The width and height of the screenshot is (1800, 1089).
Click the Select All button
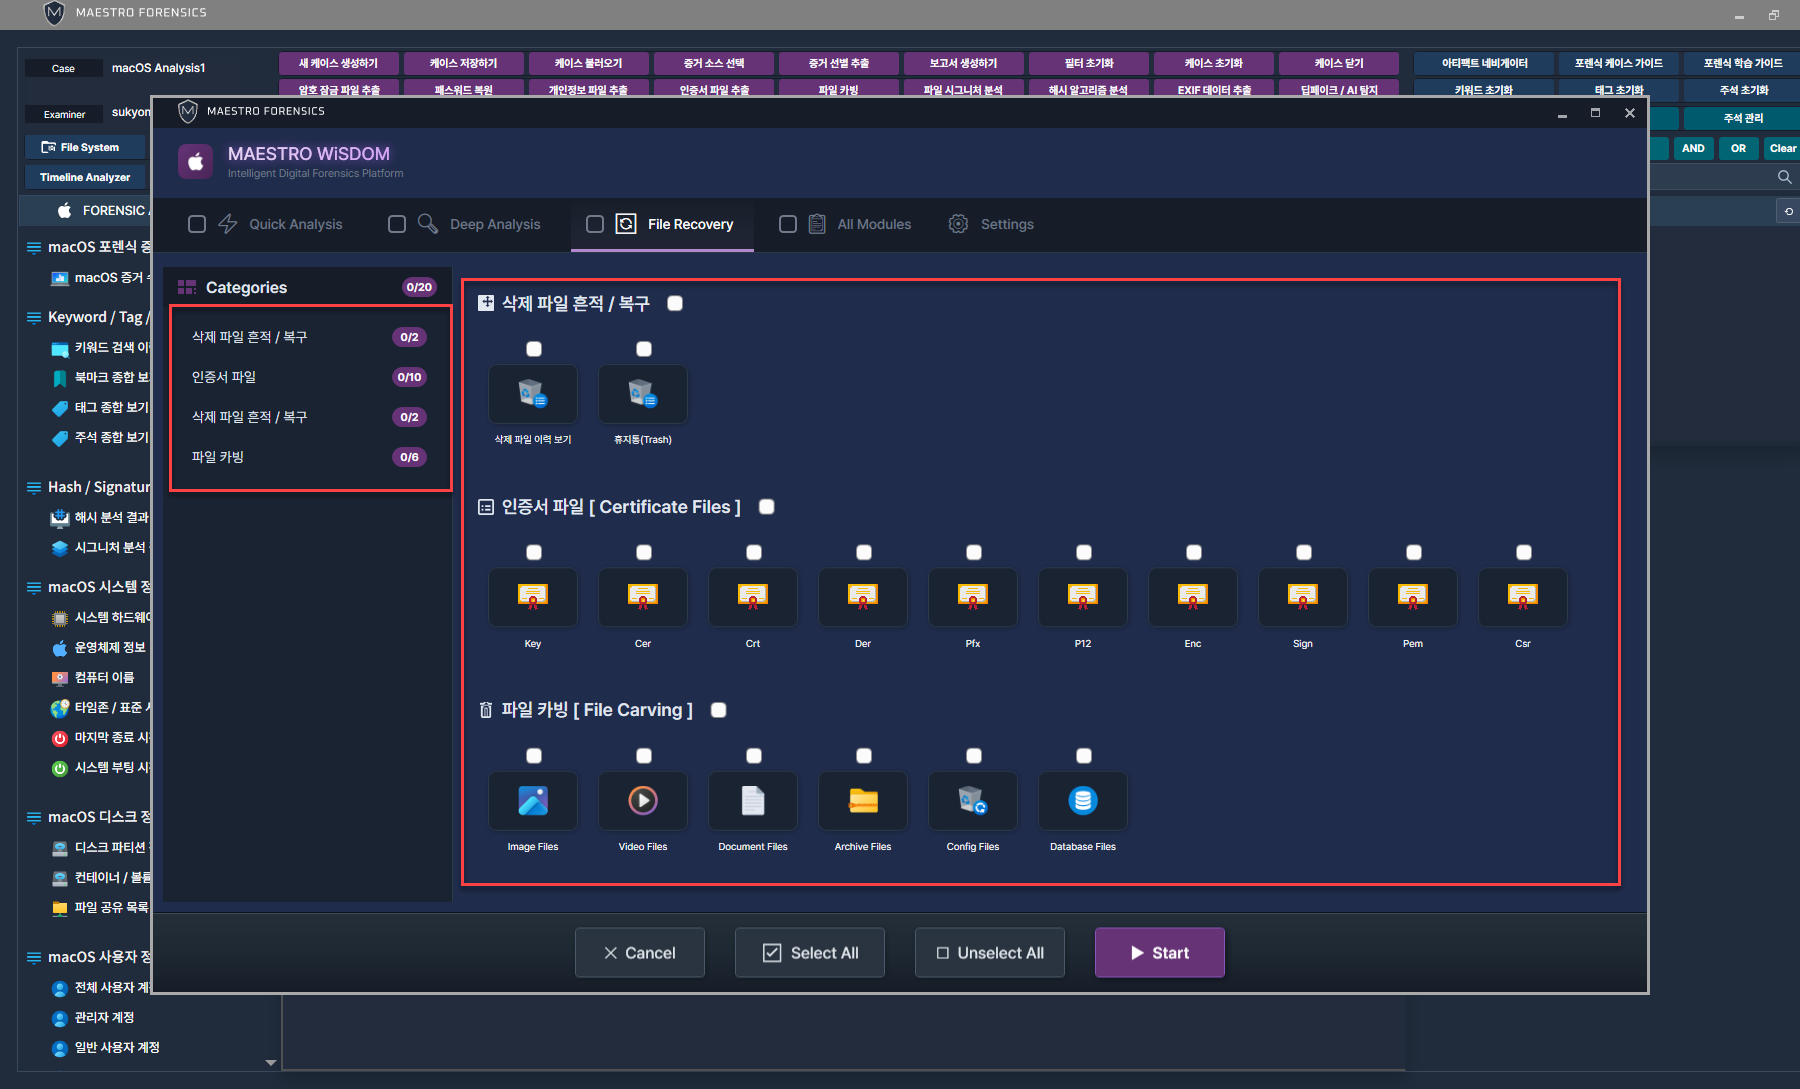pyautogui.click(x=810, y=953)
